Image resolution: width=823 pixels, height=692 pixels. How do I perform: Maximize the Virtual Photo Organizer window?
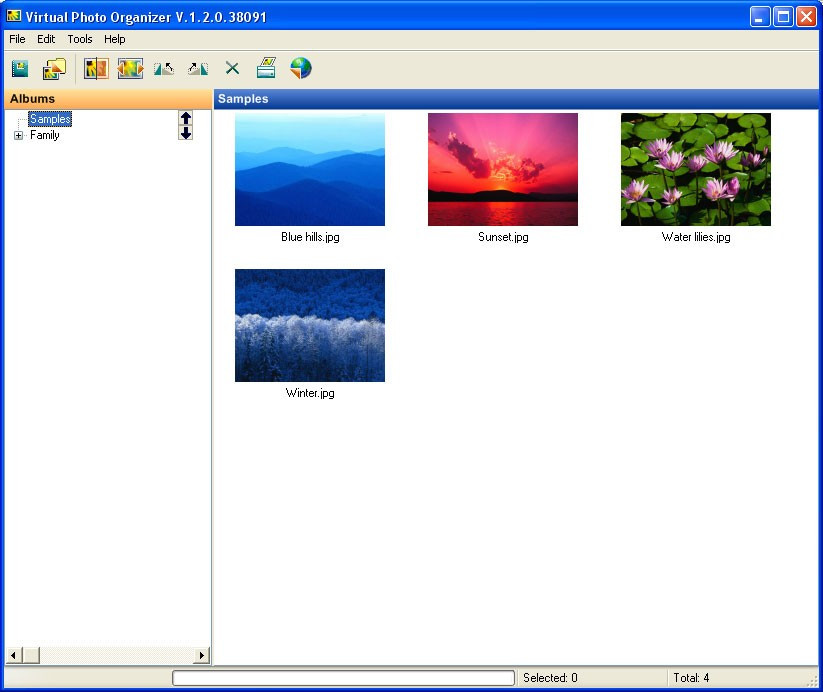pos(783,17)
